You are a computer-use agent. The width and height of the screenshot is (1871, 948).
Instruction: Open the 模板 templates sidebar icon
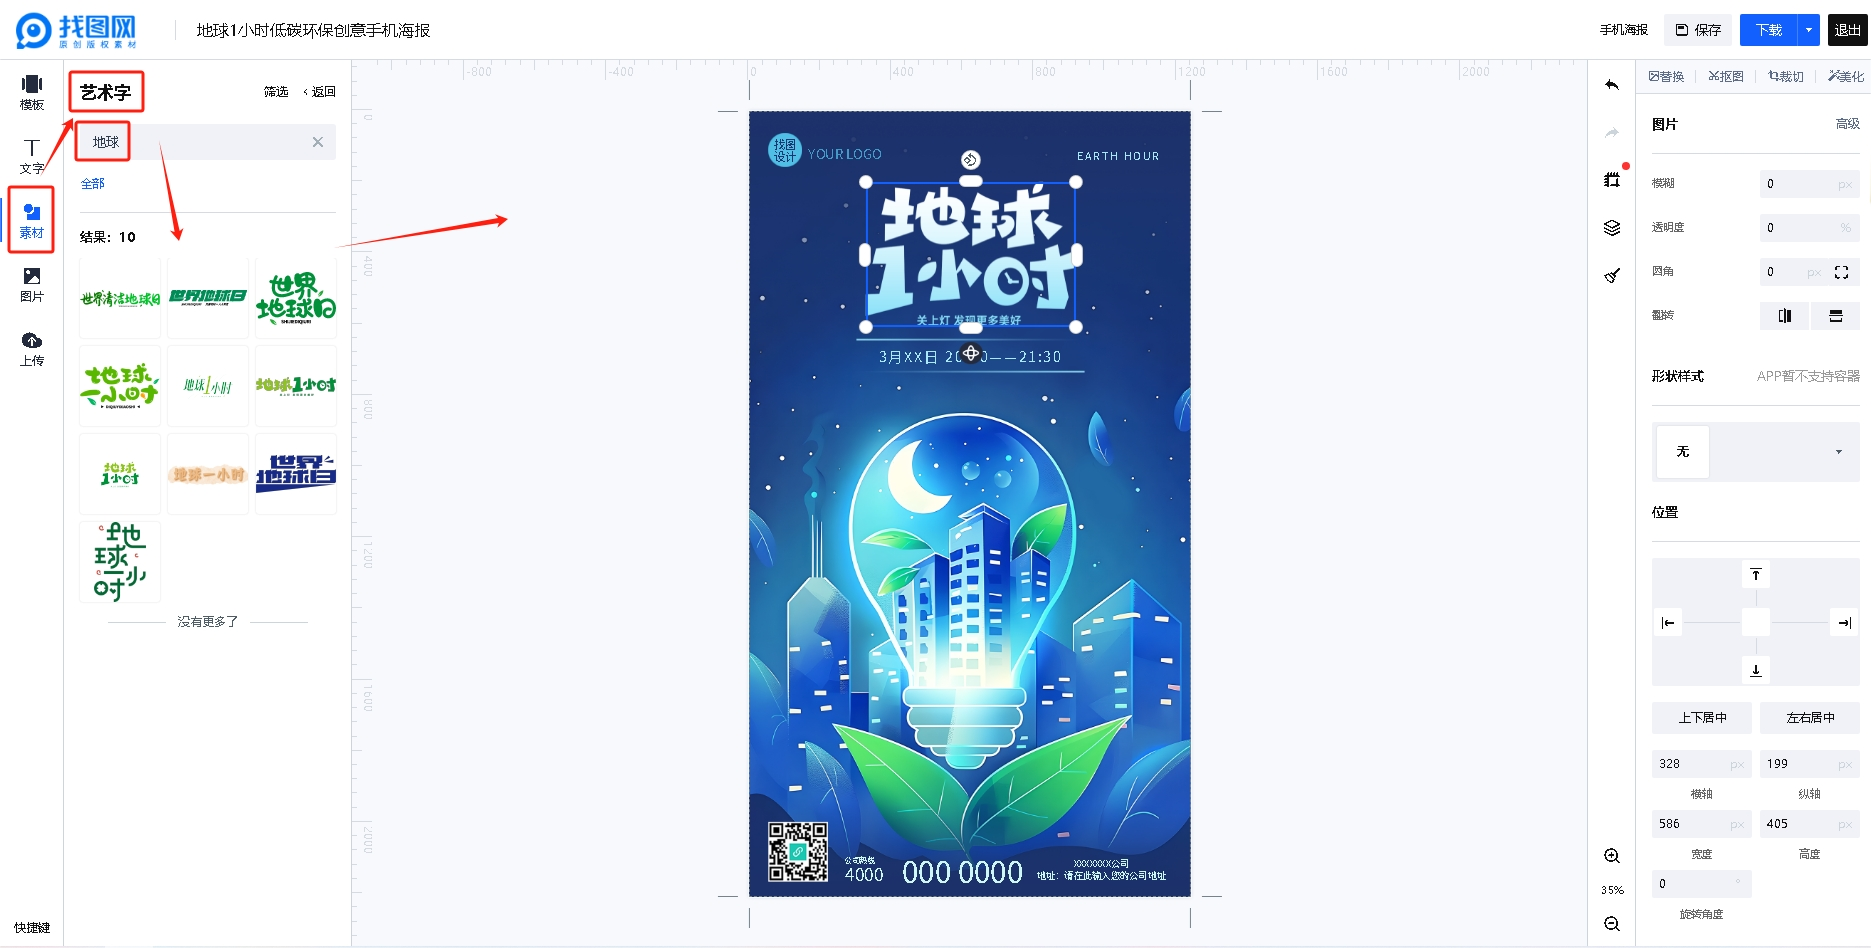point(32,92)
